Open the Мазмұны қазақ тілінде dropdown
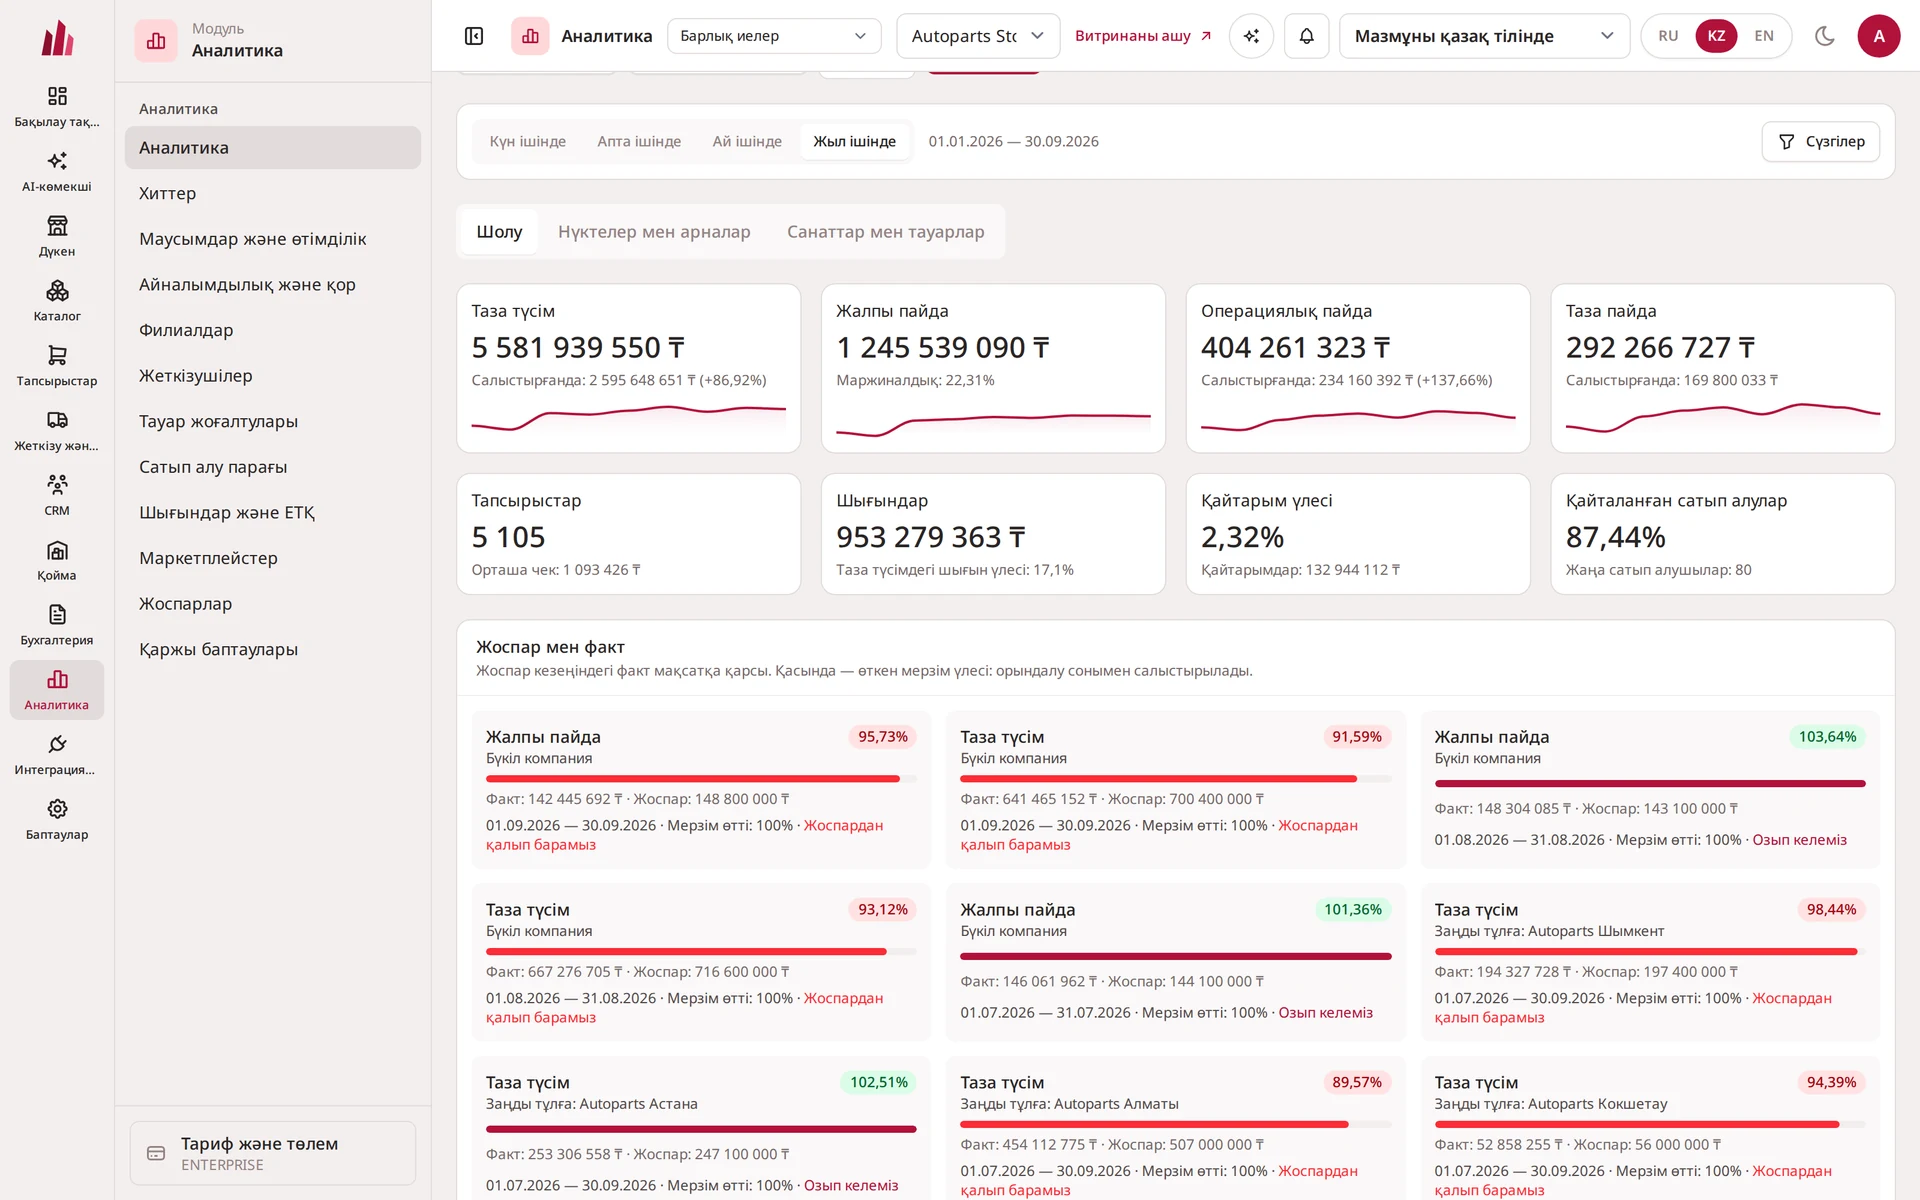Viewport: 1920px width, 1200px height. pos(1484,36)
